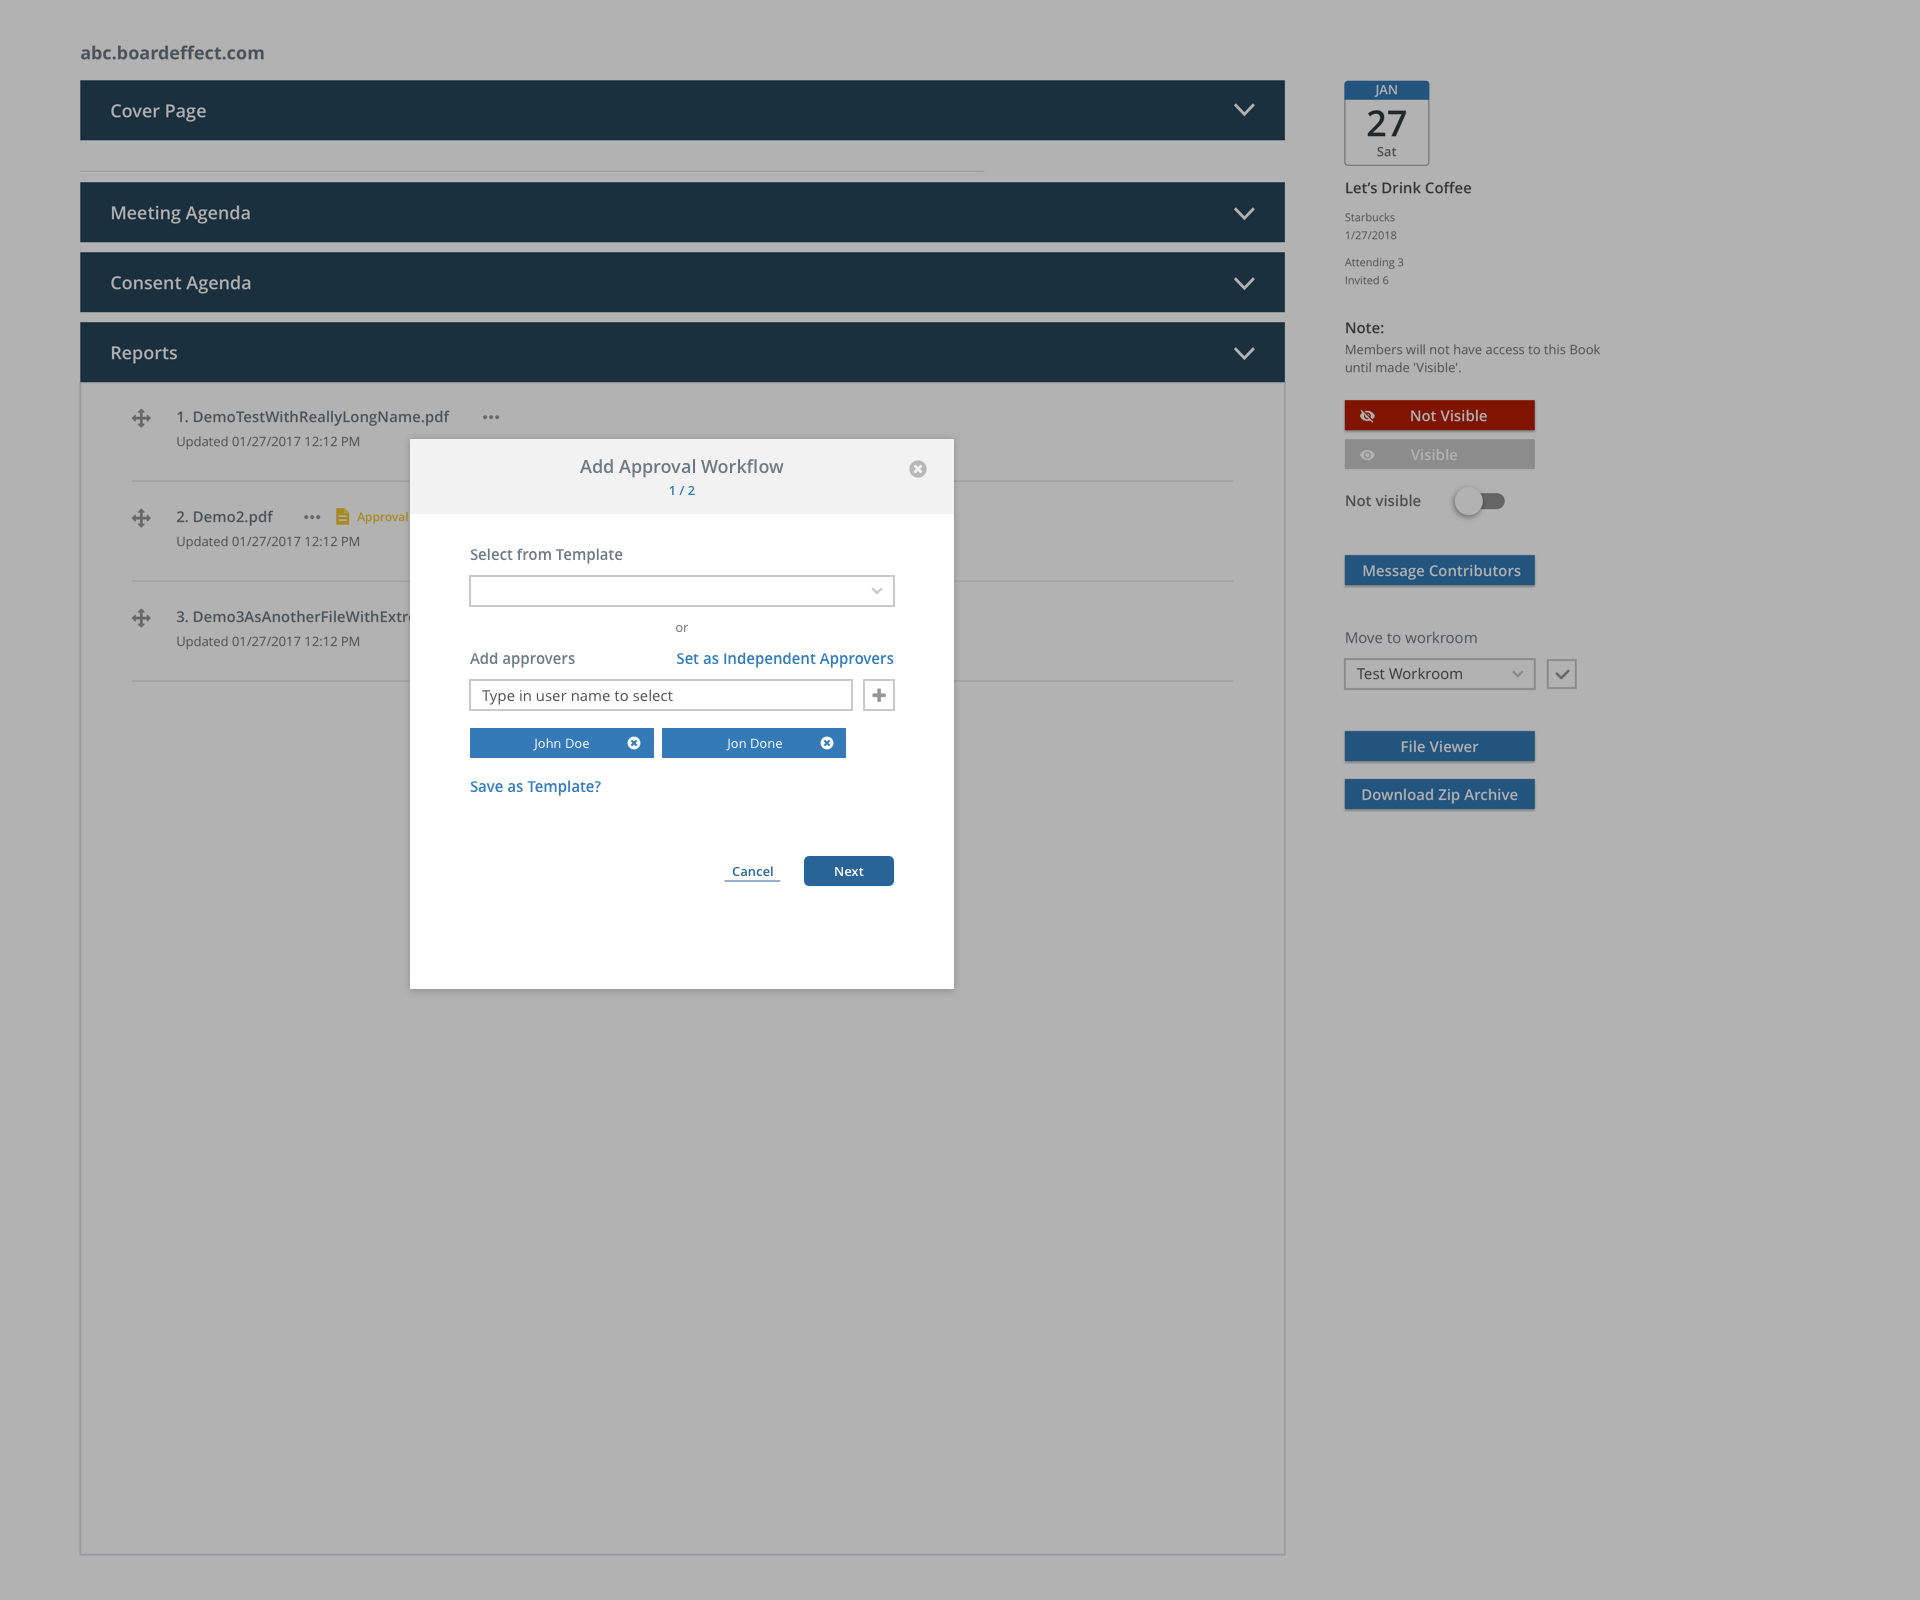Image resolution: width=1920 pixels, height=1600 pixels.
Task: Click drag handle for DemoTestWithReallyLongName.pdf
Action: click(x=141, y=418)
